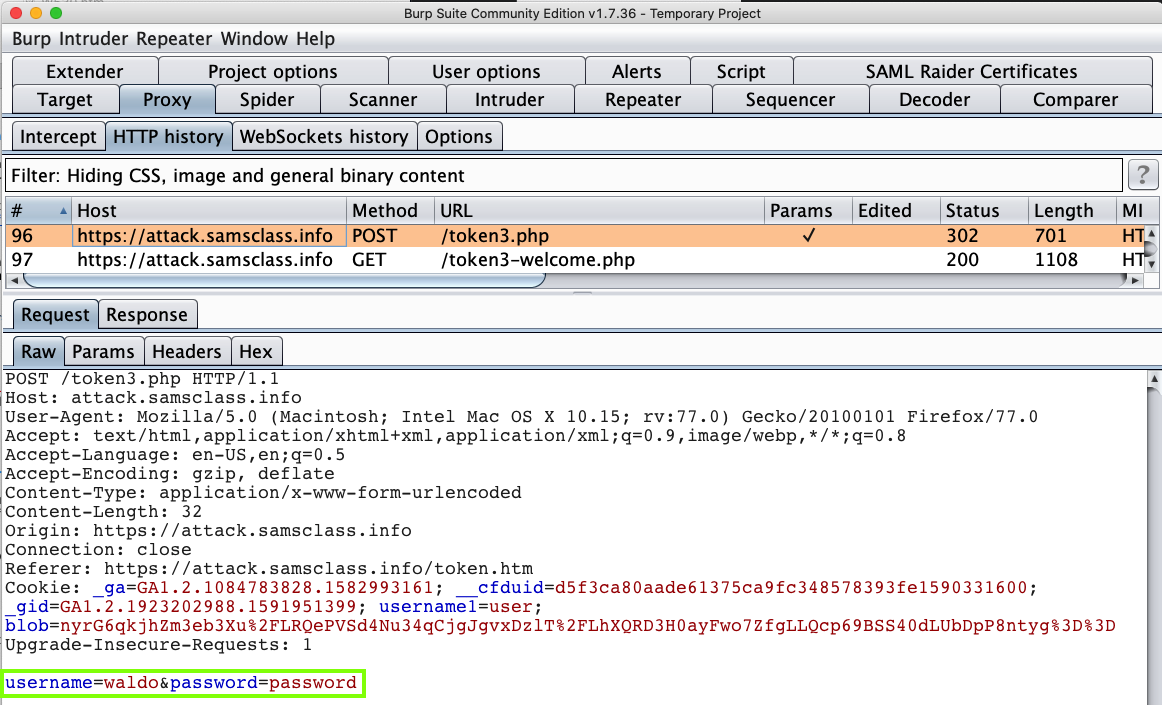Open the Intercept sub-tab

58,136
